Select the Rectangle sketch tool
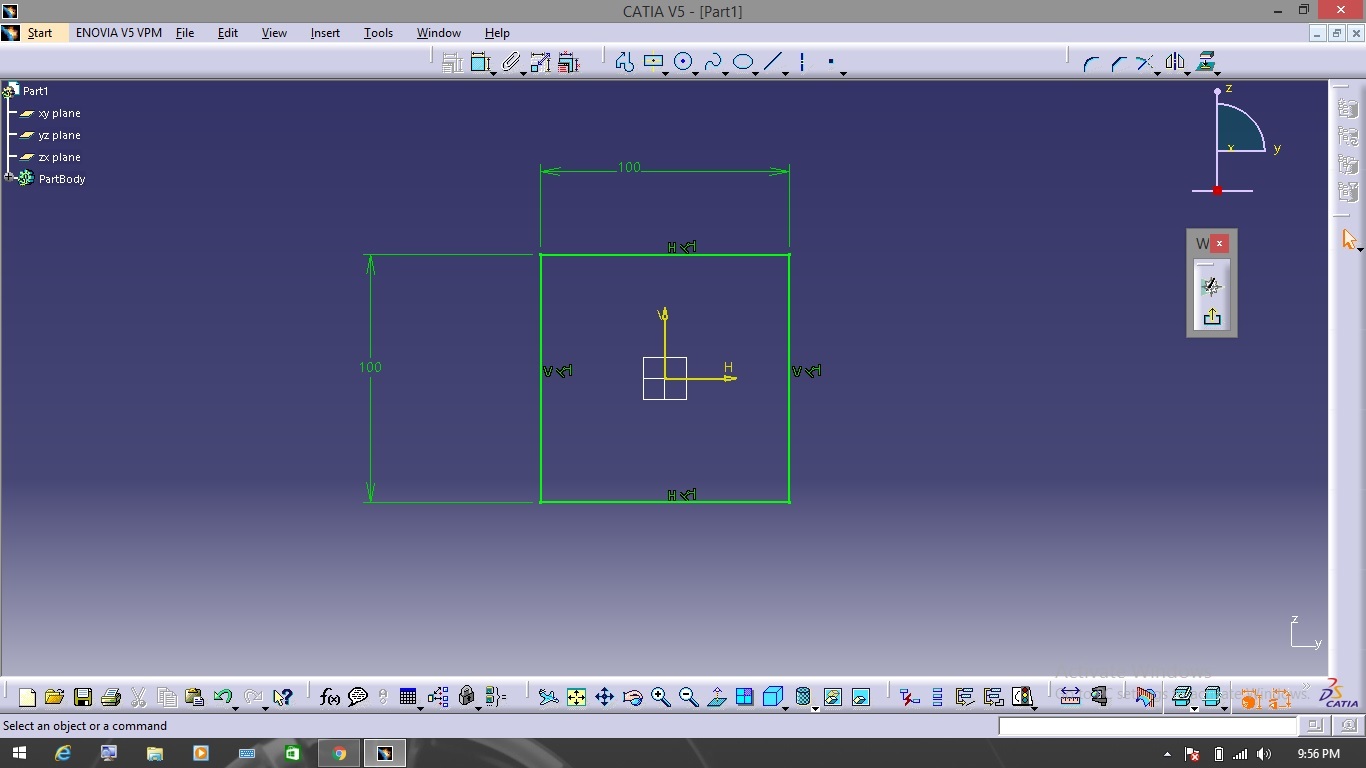The image size is (1366, 768). pos(653,62)
